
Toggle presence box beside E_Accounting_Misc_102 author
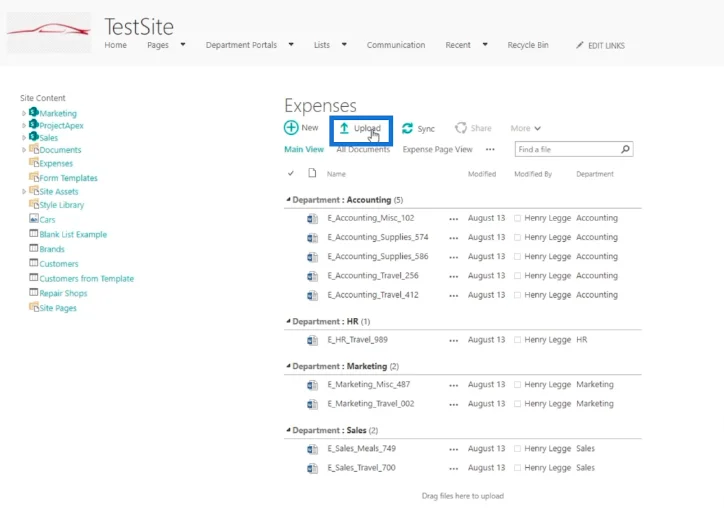coord(518,218)
